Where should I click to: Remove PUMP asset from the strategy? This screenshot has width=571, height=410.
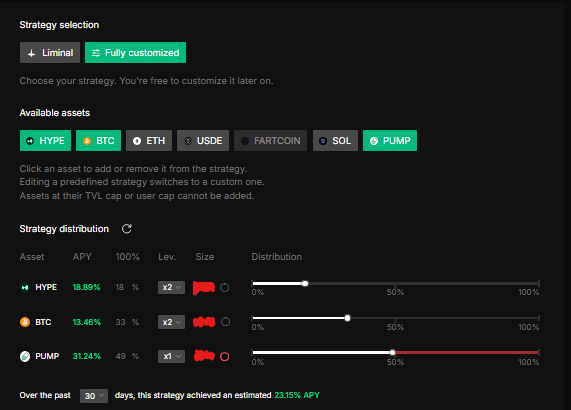point(390,141)
